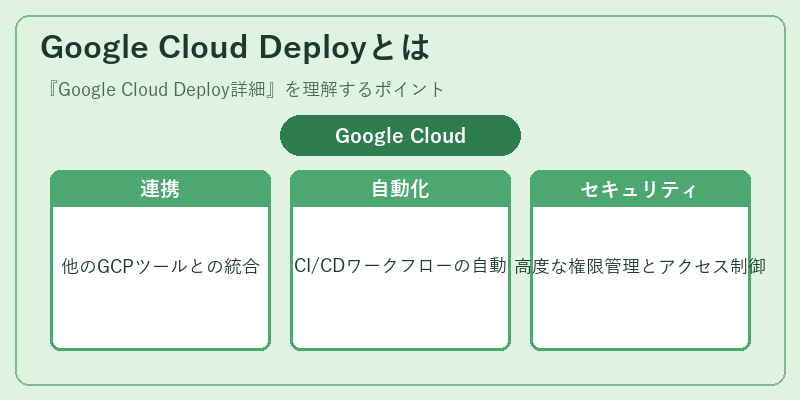Click the text CI/CDワークフローの自動
Image resolution: width=800 pixels, height=400 pixels.
click(401, 266)
